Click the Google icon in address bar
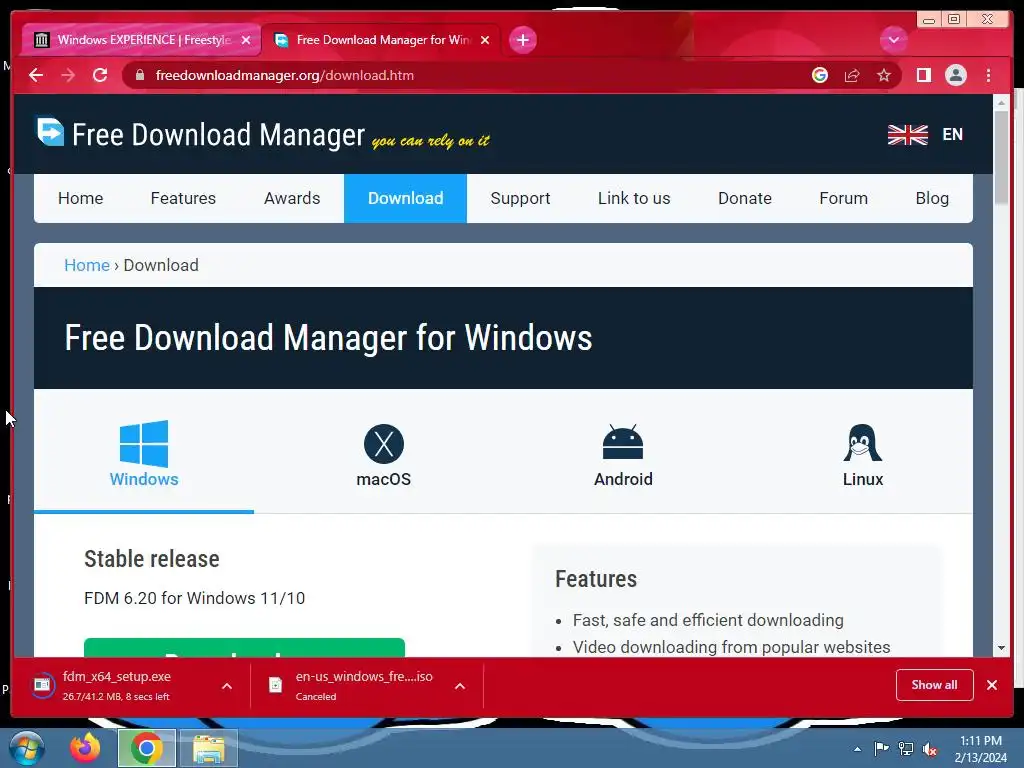 tap(820, 75)
